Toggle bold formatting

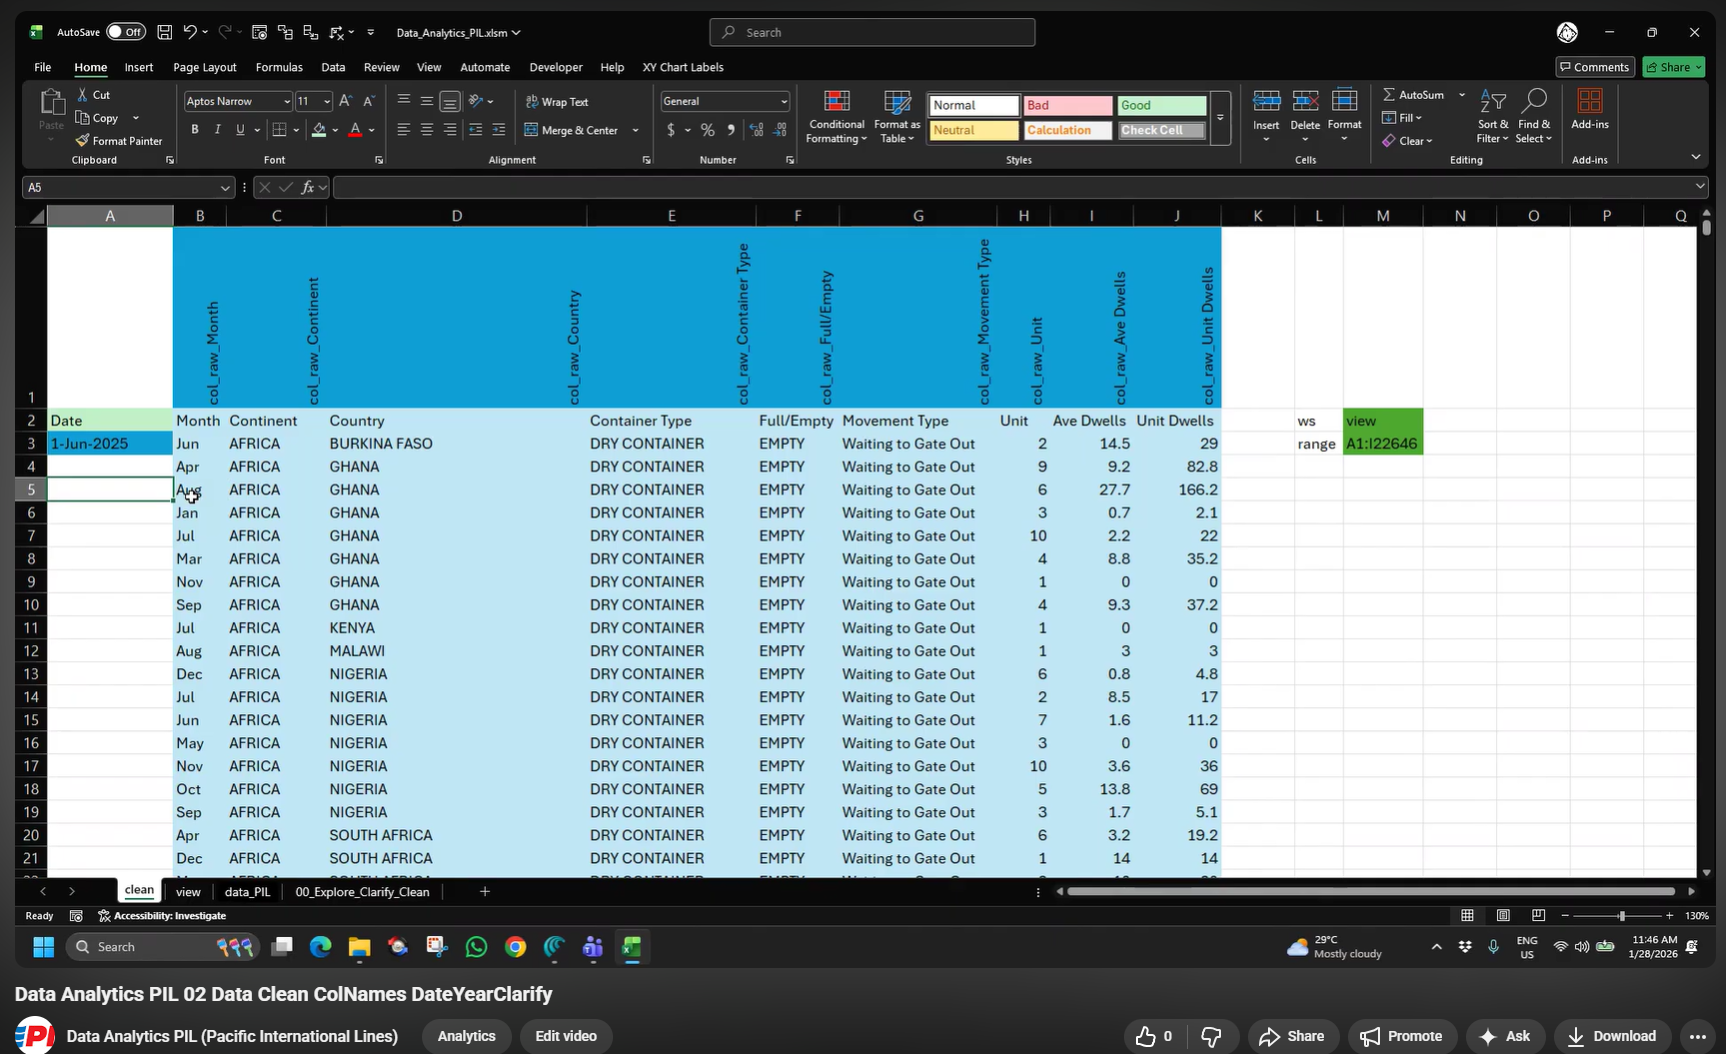(x=194, y=130)
